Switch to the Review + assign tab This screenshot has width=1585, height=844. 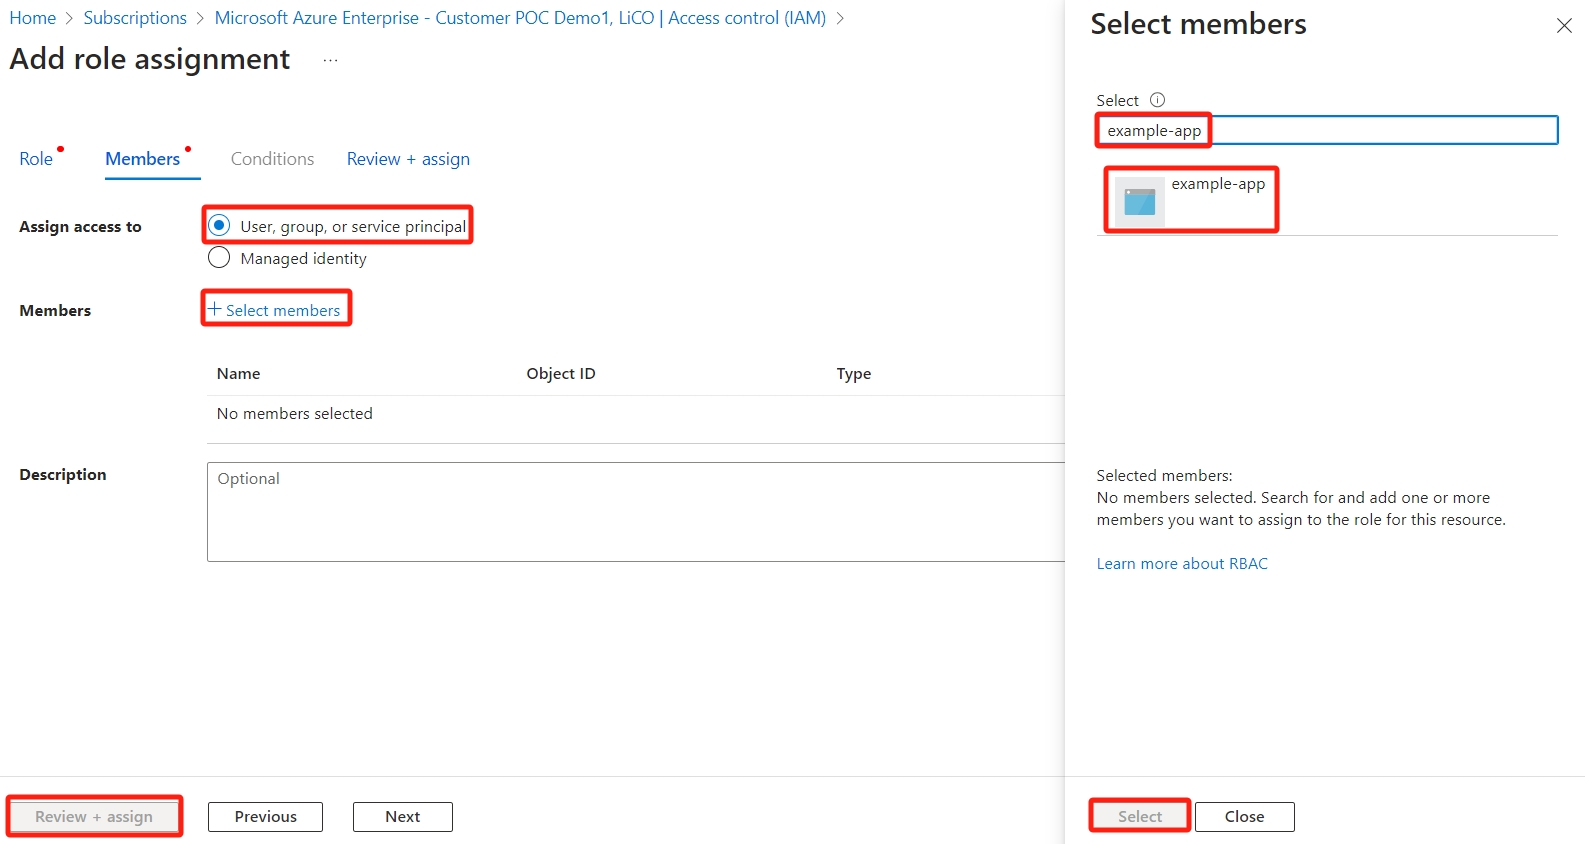click(x=408, y=159)
